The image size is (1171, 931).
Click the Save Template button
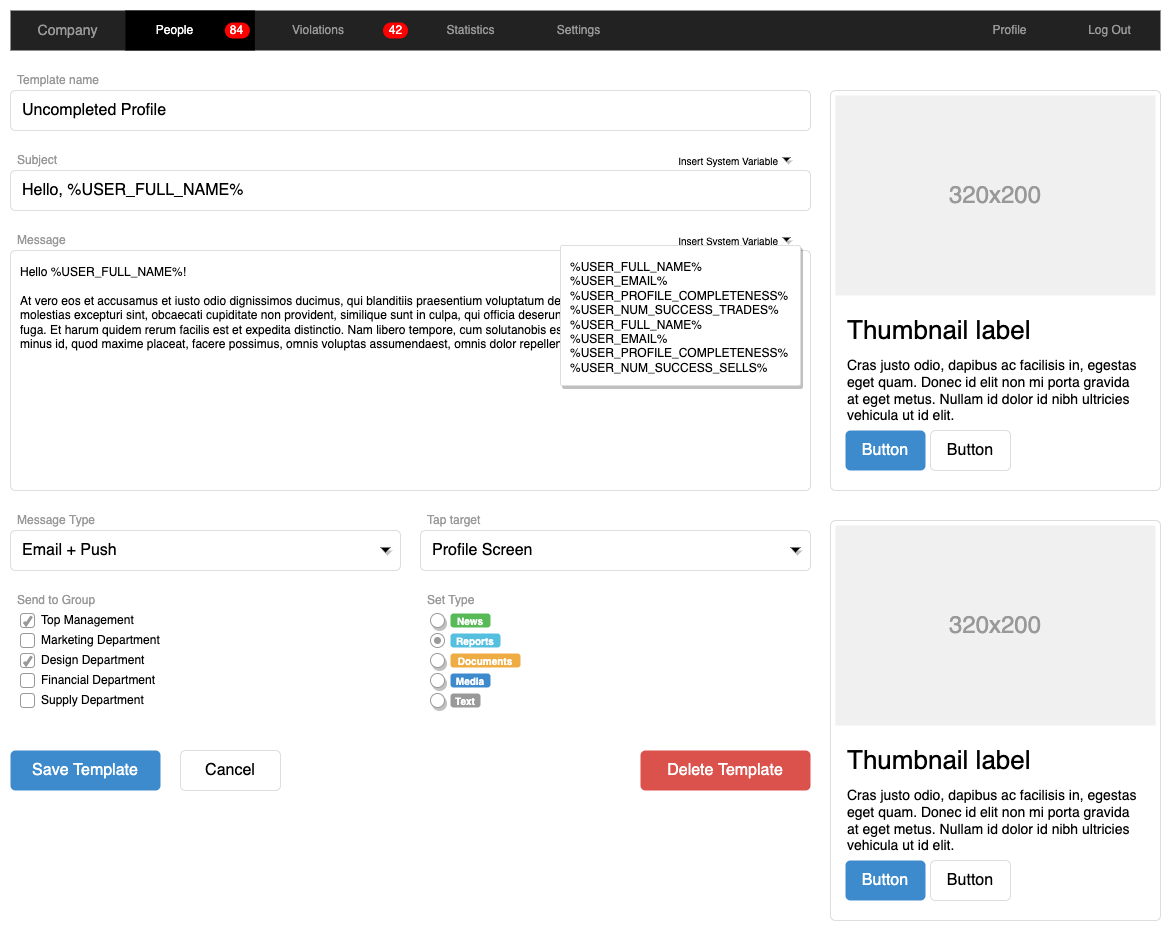click(x=85, y=770)
